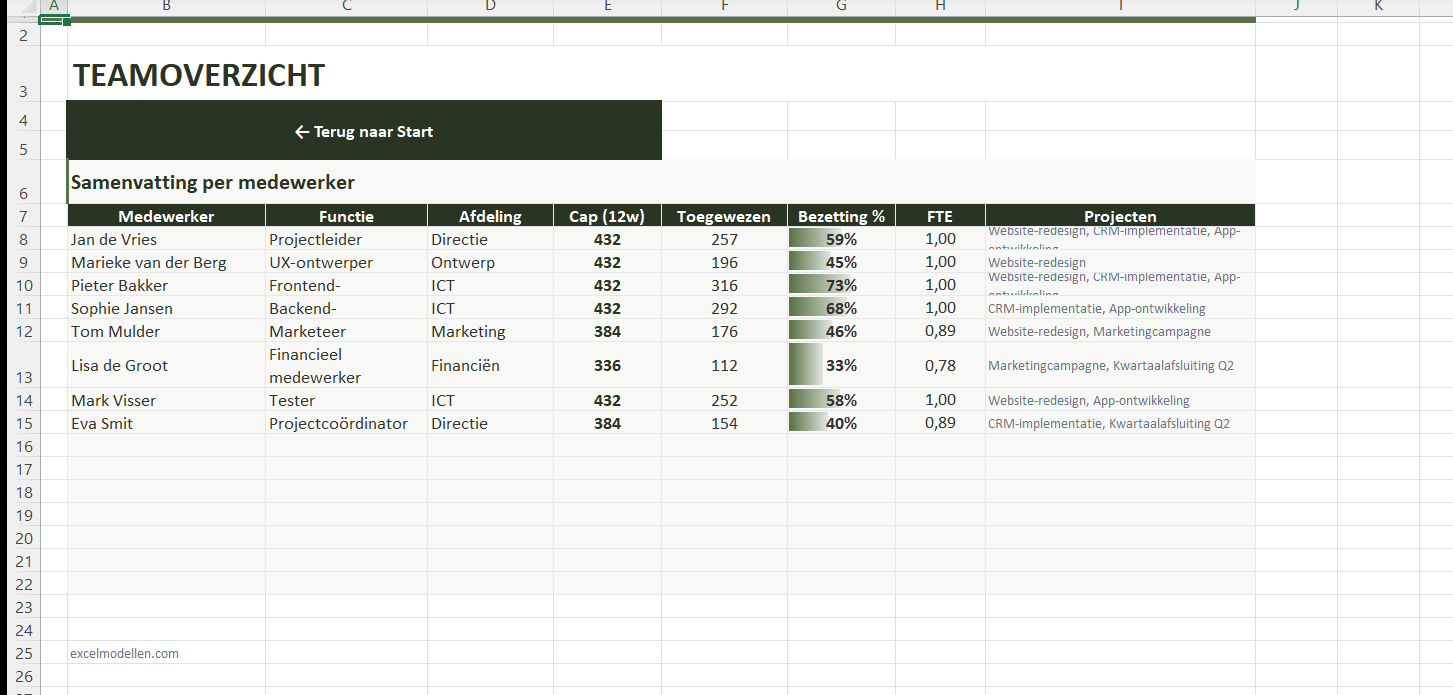Click Sophie Jansen's Toegewezen value 292
Screen dimensions: 1453x695
[724, 308]
